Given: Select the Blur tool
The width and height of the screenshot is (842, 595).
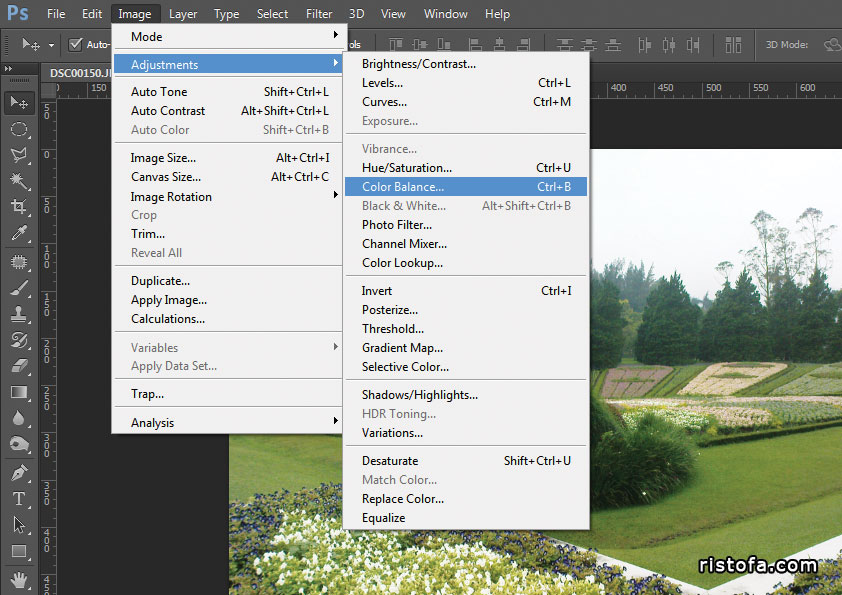Looking at the screenshot, I should point(19,418).
